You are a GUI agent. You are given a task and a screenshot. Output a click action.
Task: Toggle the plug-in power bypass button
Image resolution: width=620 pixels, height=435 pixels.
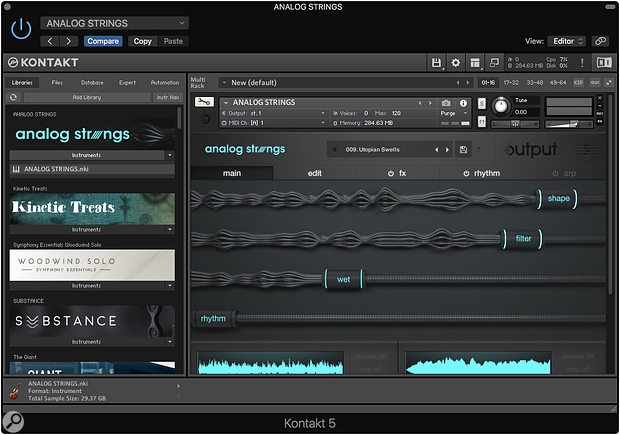click(x=21, y=29)
